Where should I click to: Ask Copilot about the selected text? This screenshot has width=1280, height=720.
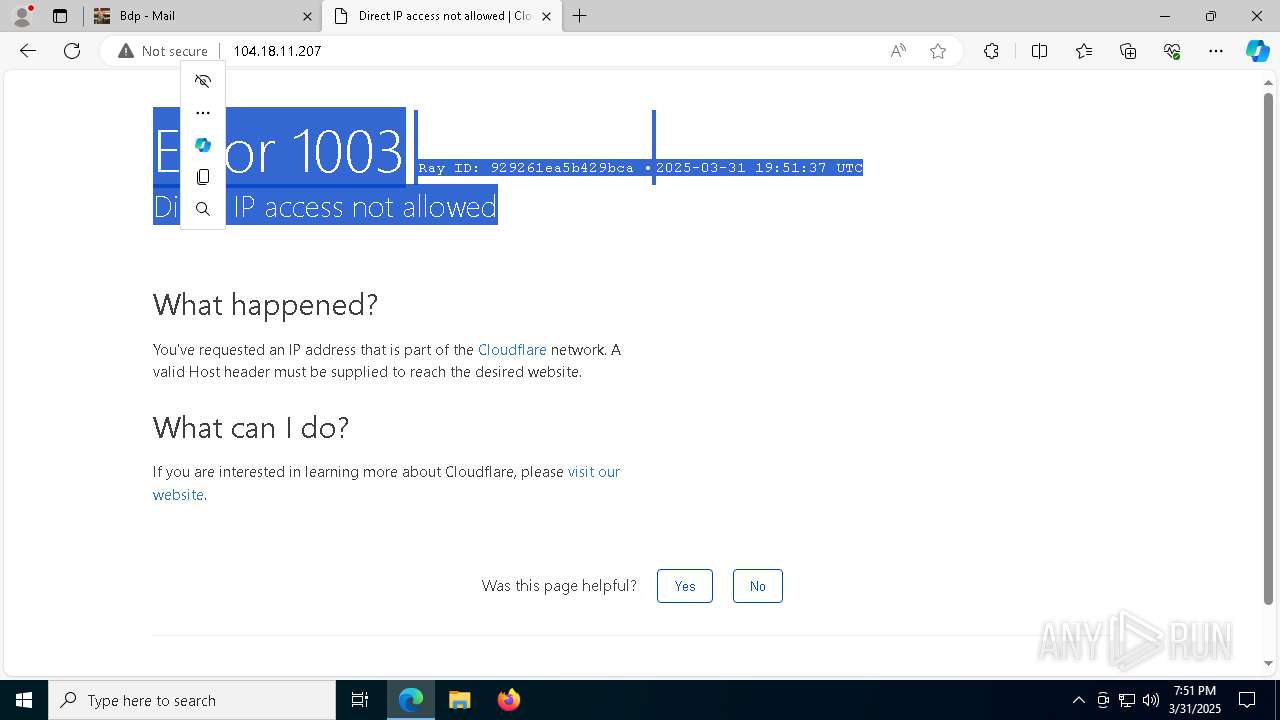pyautogui.click(x=203, y=145)
